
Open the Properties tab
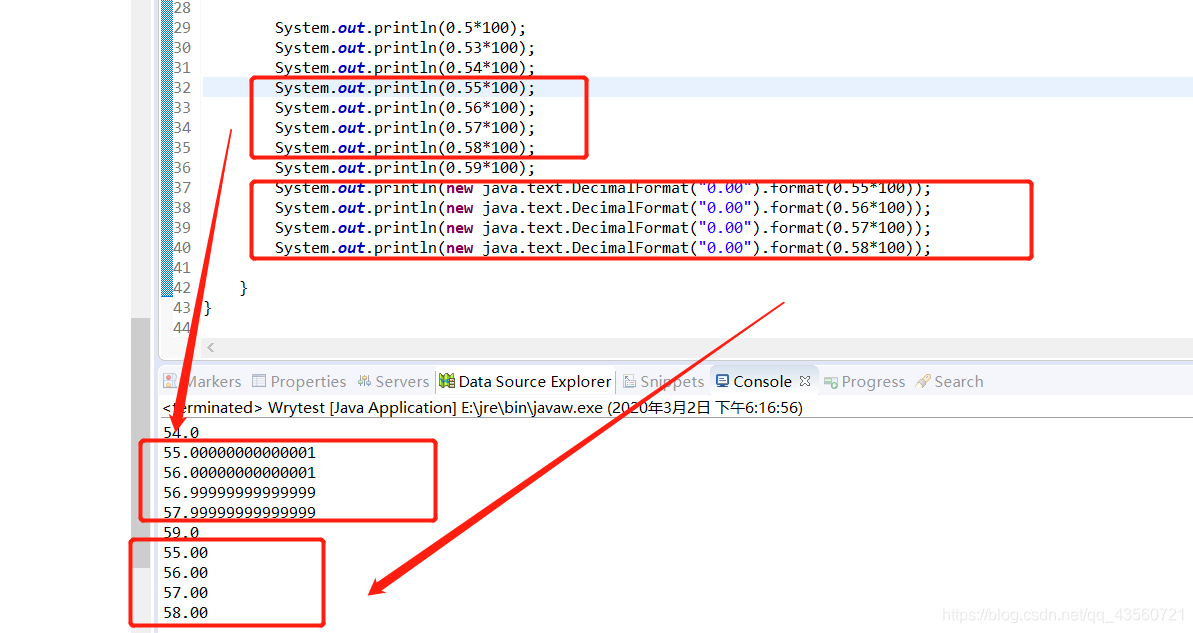coord(299,381)
